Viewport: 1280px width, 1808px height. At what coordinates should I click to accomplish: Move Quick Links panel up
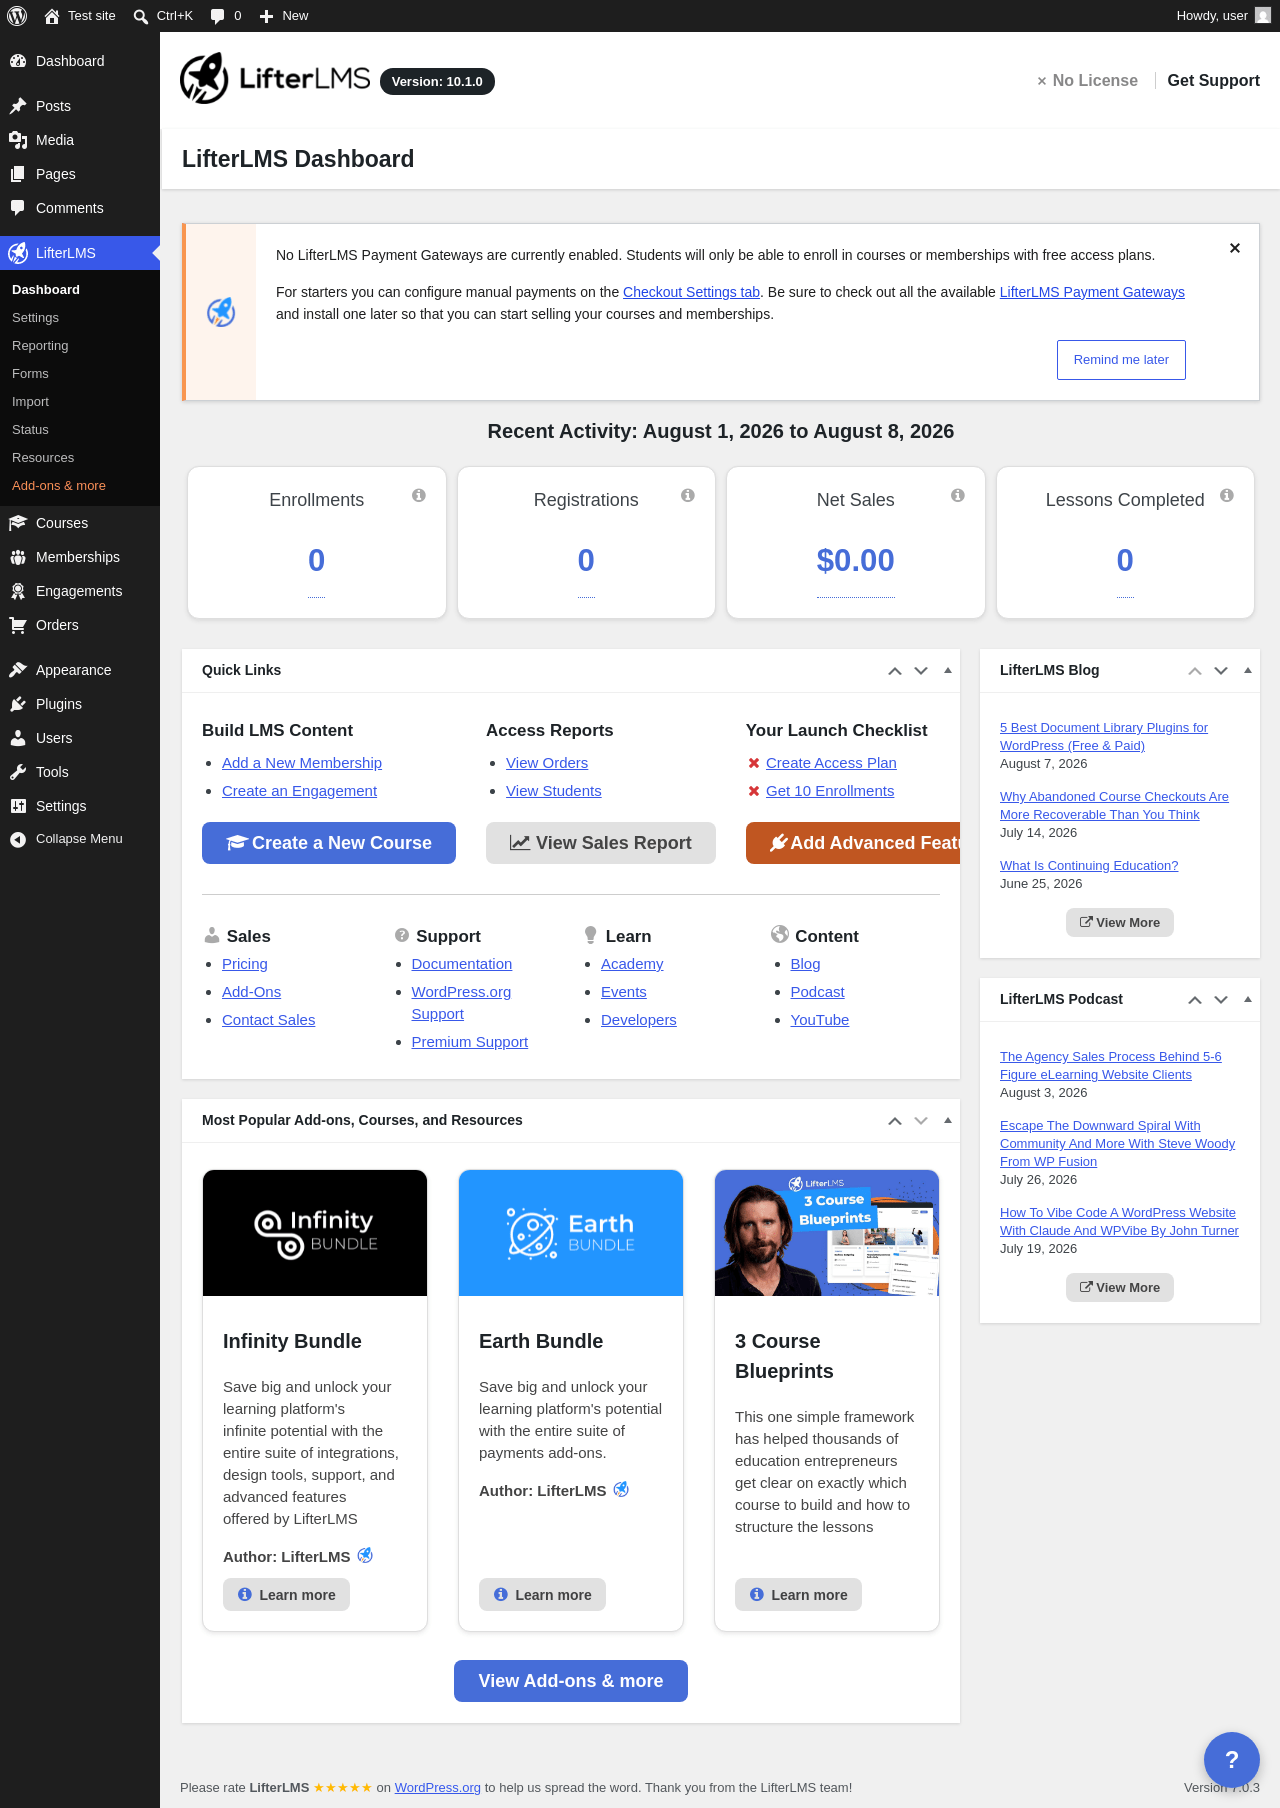pyautogui.click(x=895, y=671)
